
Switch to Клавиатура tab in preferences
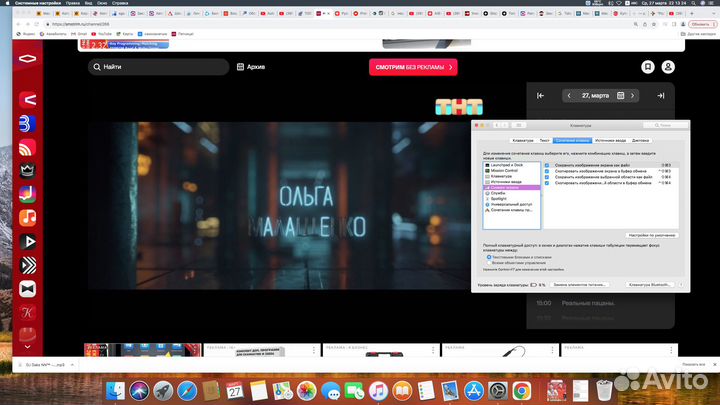[523, 141]
